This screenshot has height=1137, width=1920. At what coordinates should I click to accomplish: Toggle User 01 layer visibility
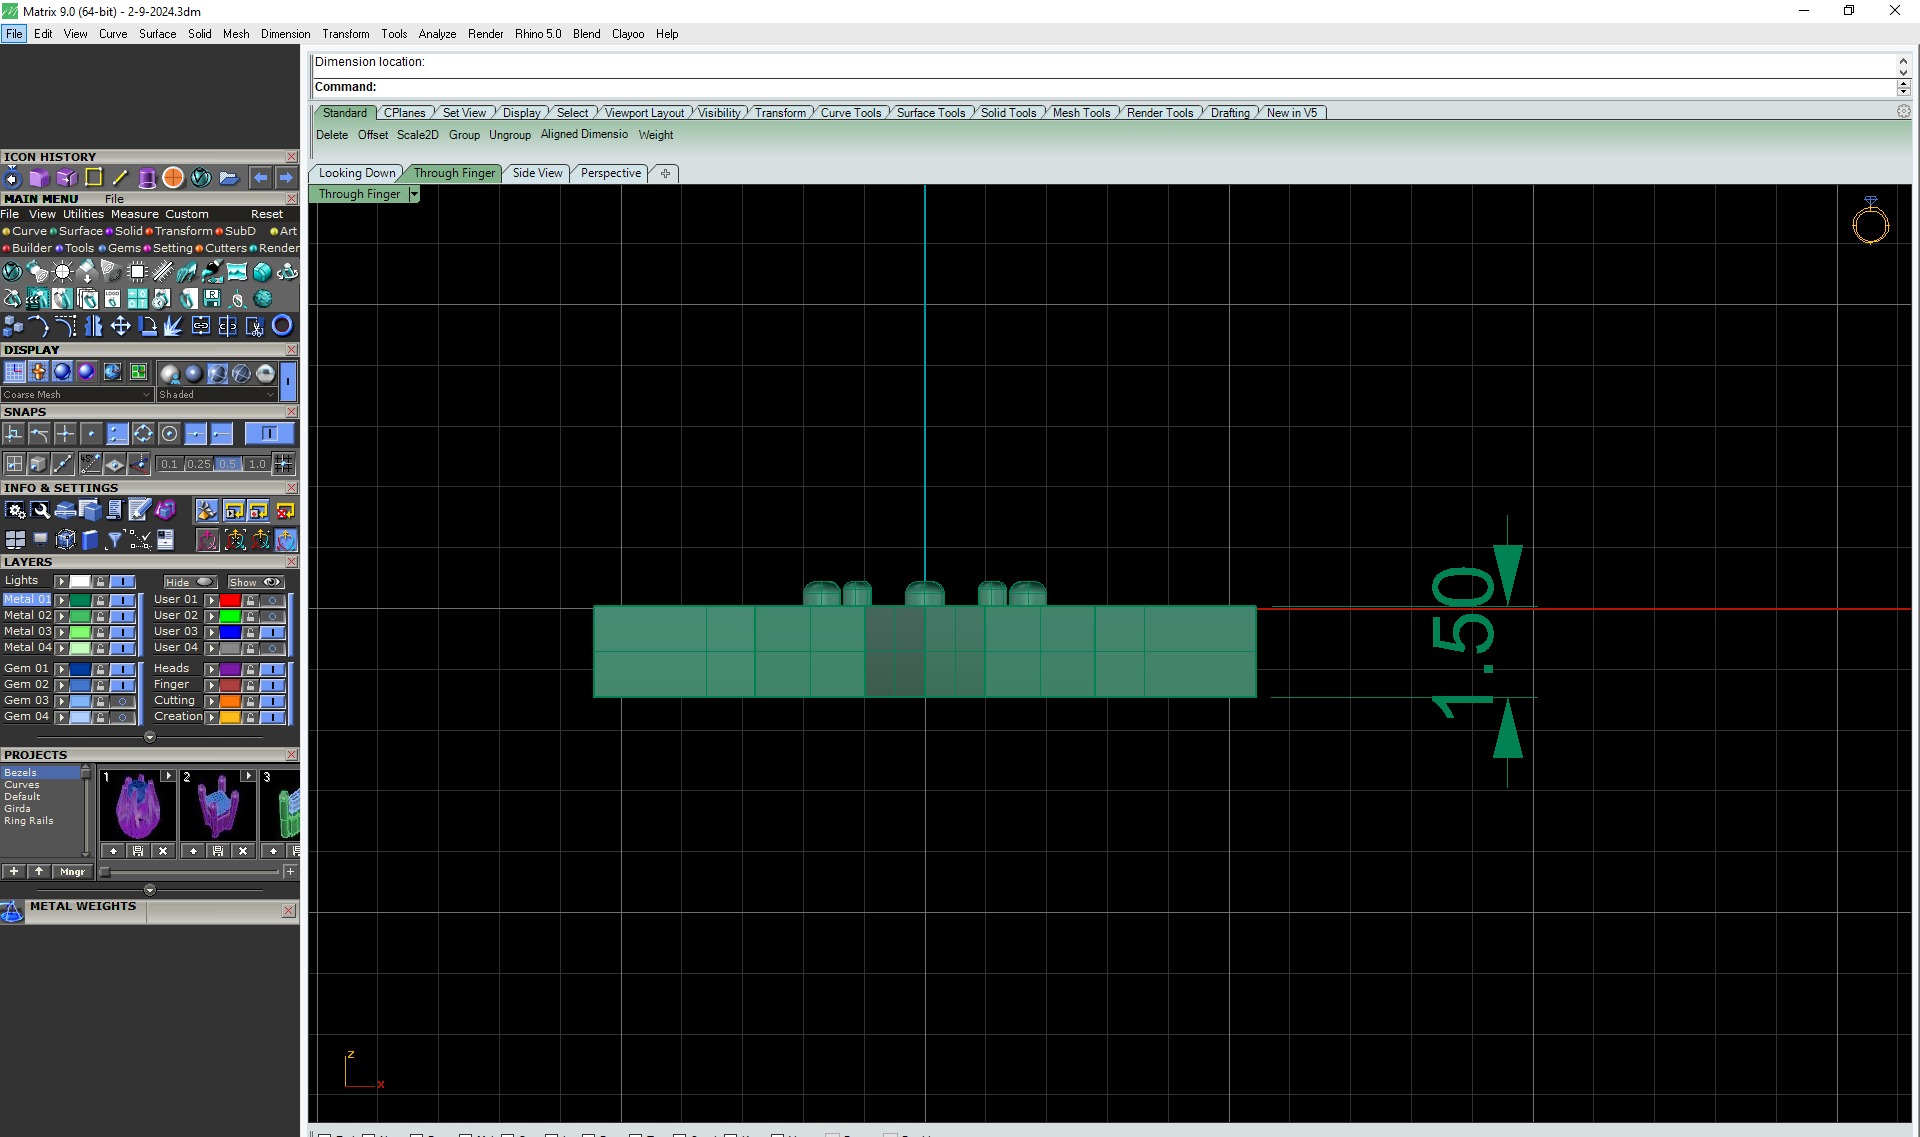(272, 600)
